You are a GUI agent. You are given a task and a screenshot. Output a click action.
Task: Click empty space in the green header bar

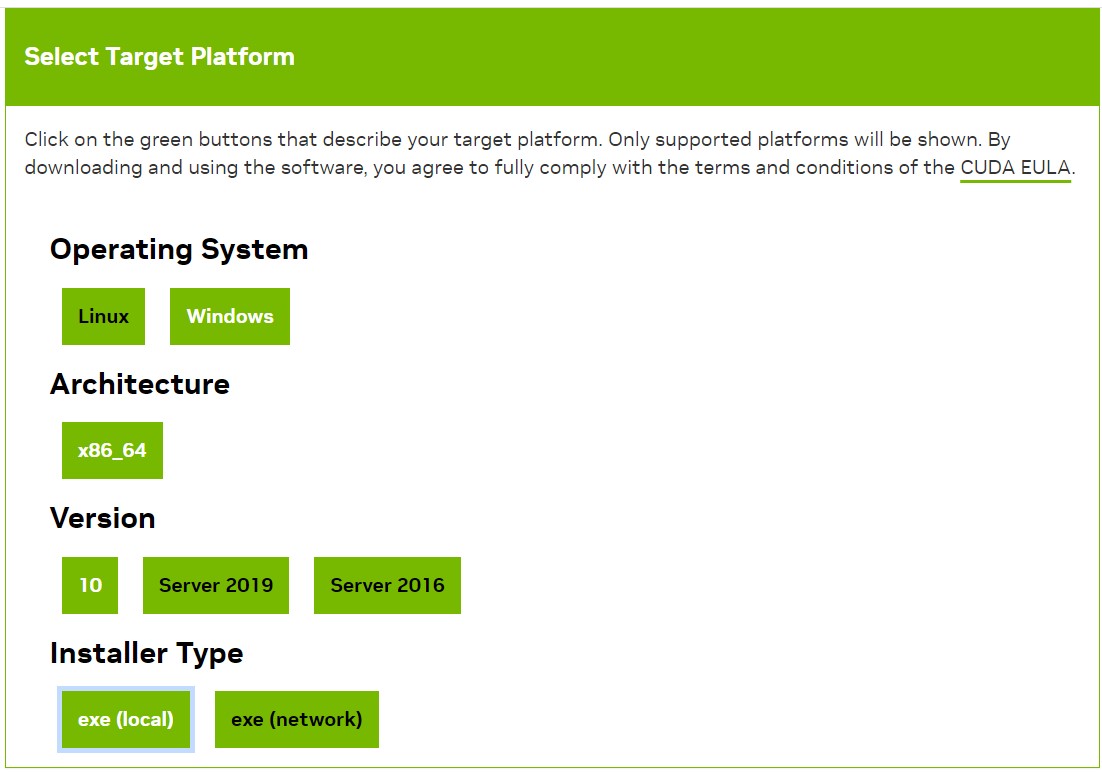(700, 56)
